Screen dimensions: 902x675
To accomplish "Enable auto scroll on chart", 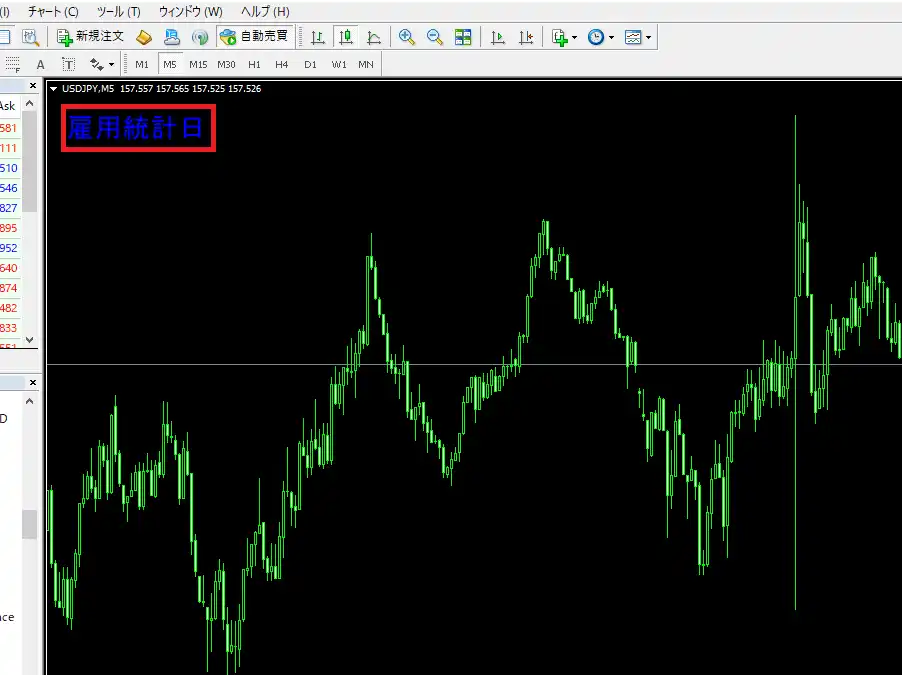I will 498,37.
